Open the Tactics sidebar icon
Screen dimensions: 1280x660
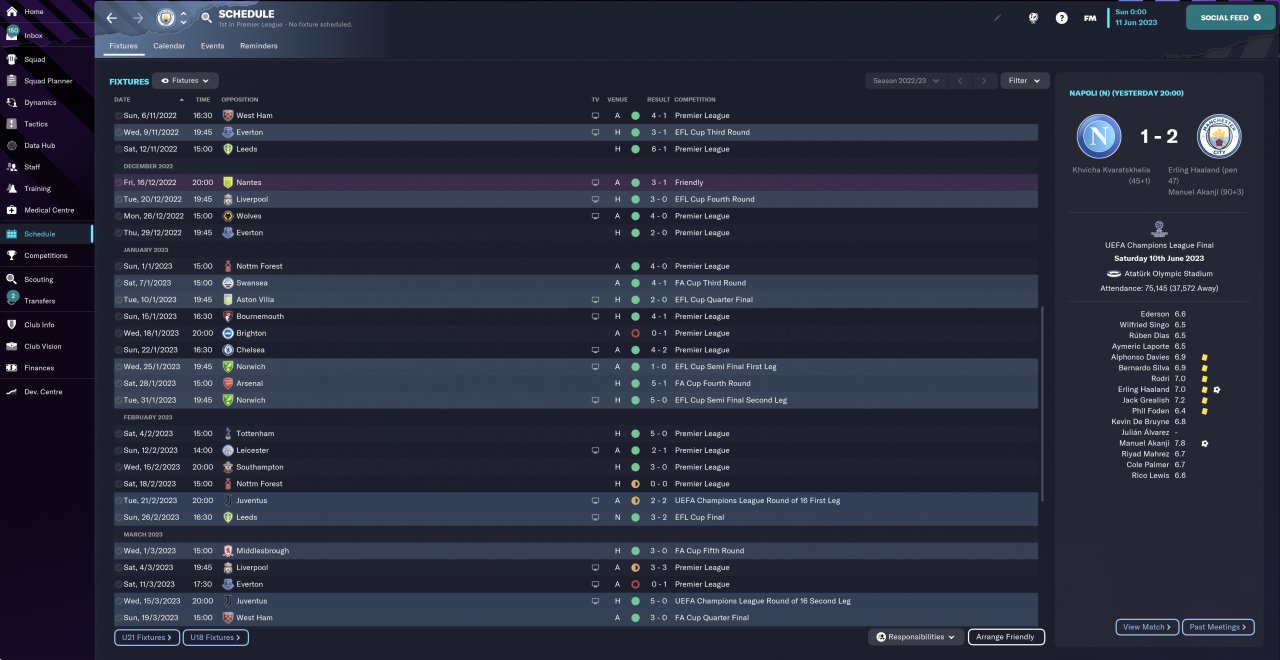point(12,124)
